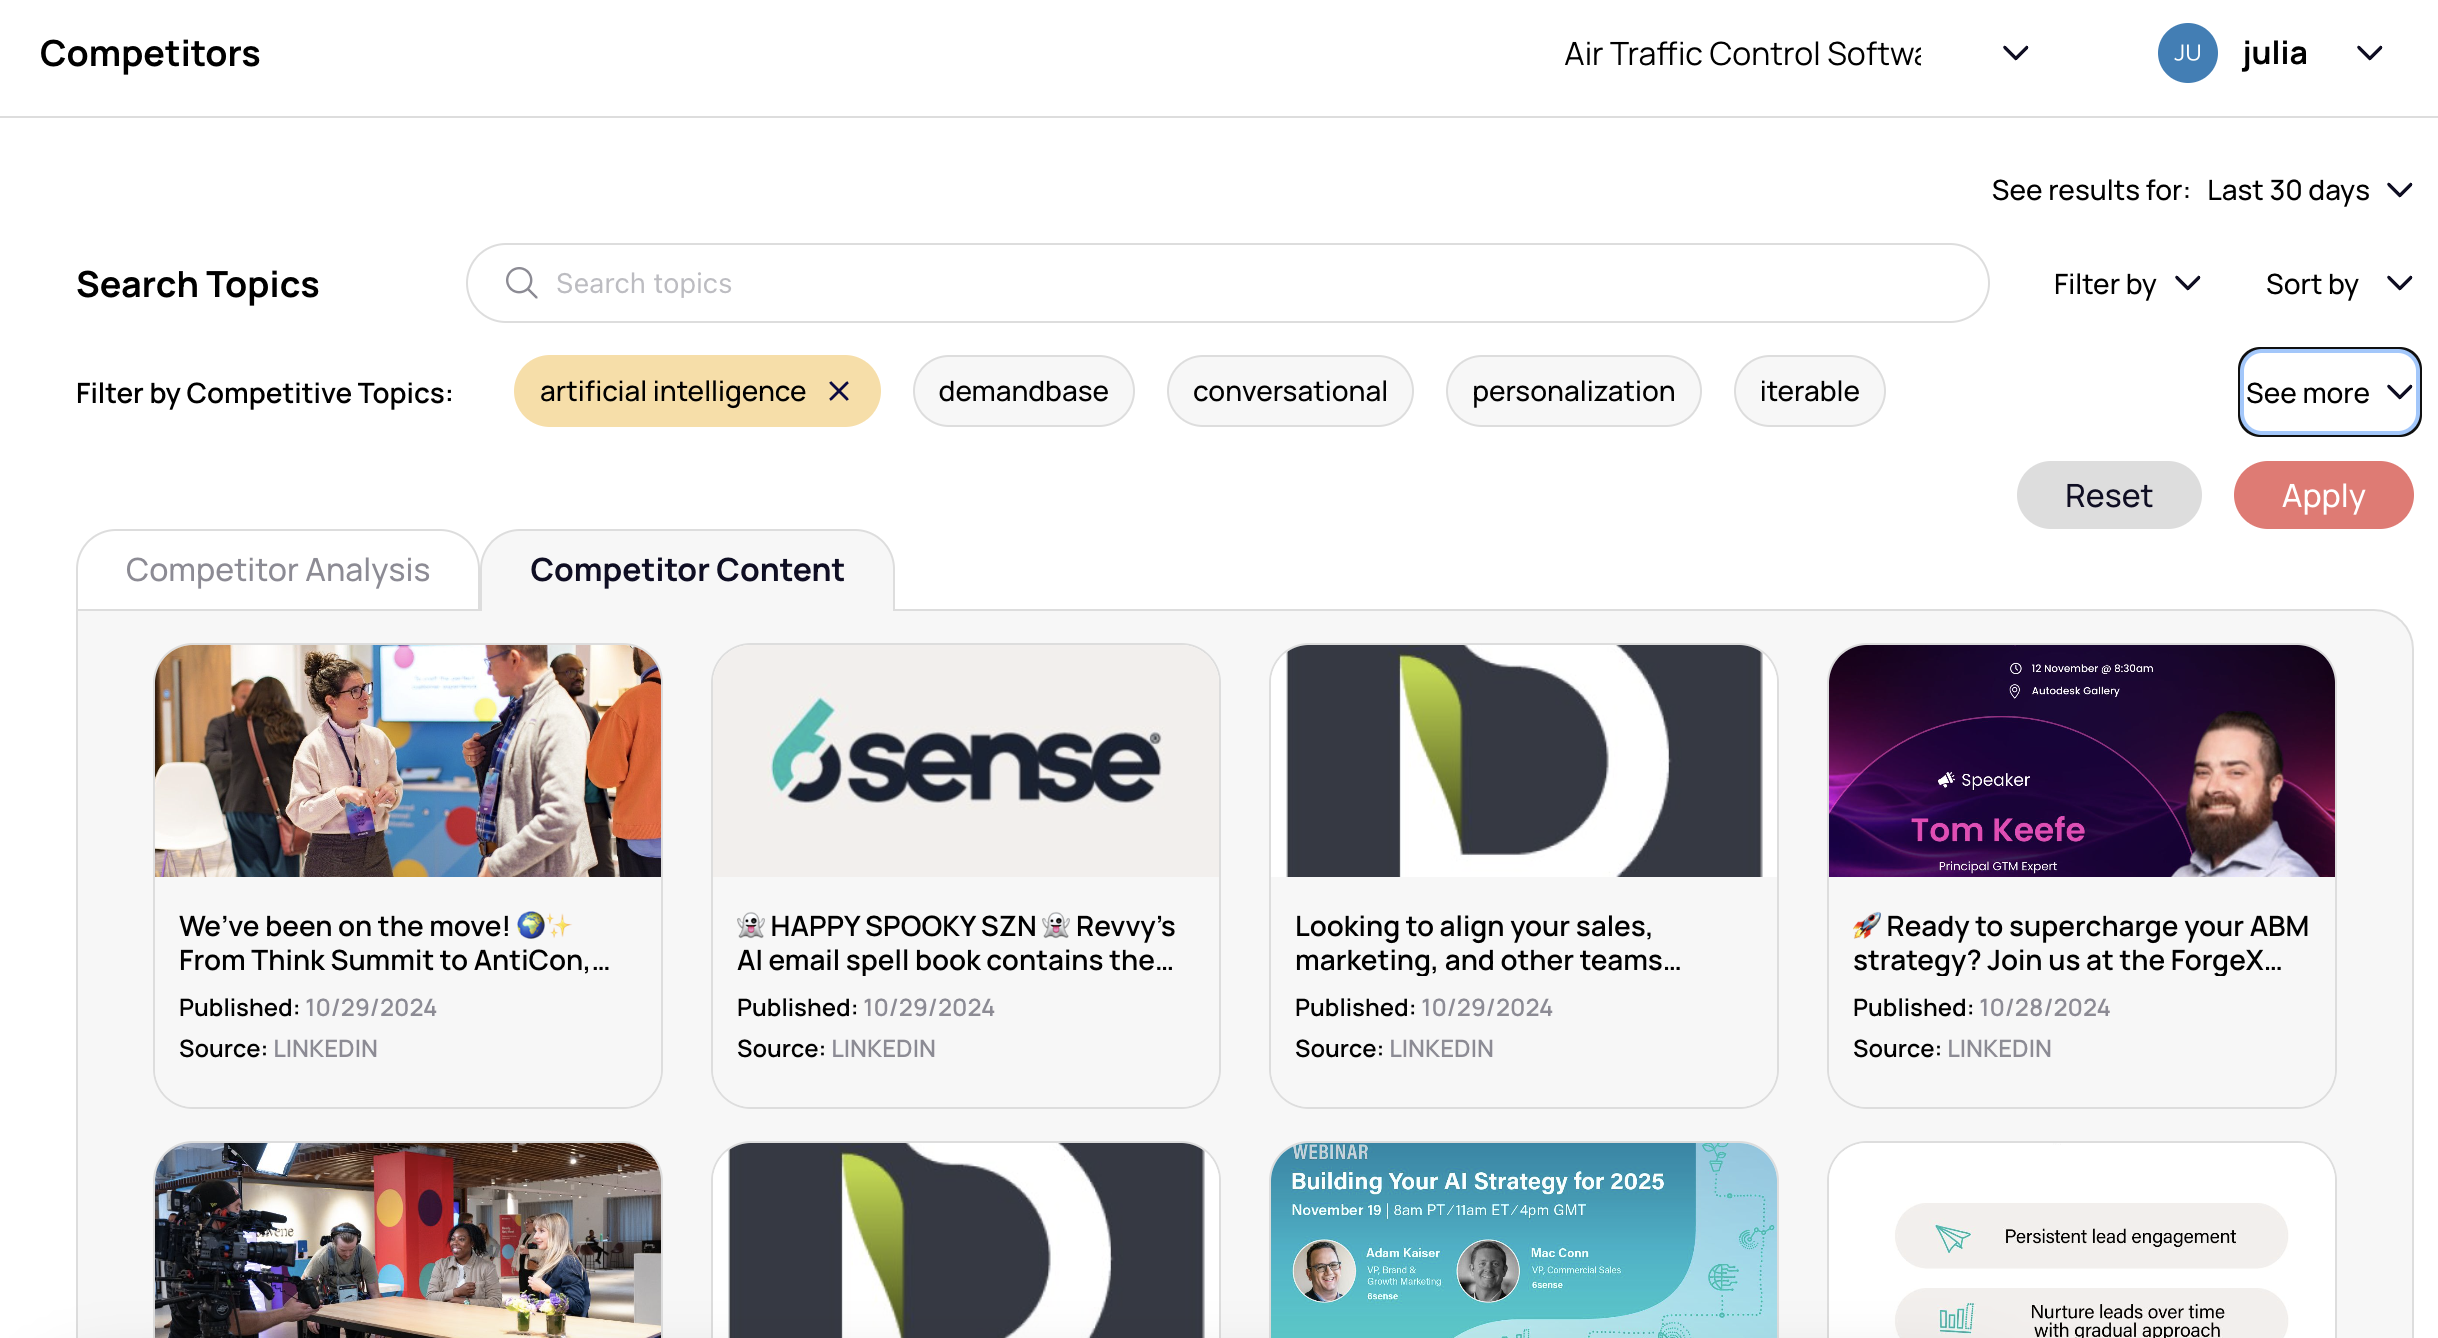
Task: Expand the julia account menu chevron
Action: coord(2369,53)
